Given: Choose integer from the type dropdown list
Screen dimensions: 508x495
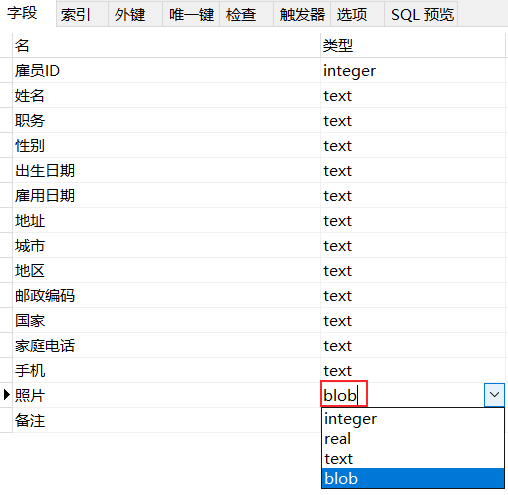Looking at the screenshot, I should pyautogui.click(x=413, y=419).
